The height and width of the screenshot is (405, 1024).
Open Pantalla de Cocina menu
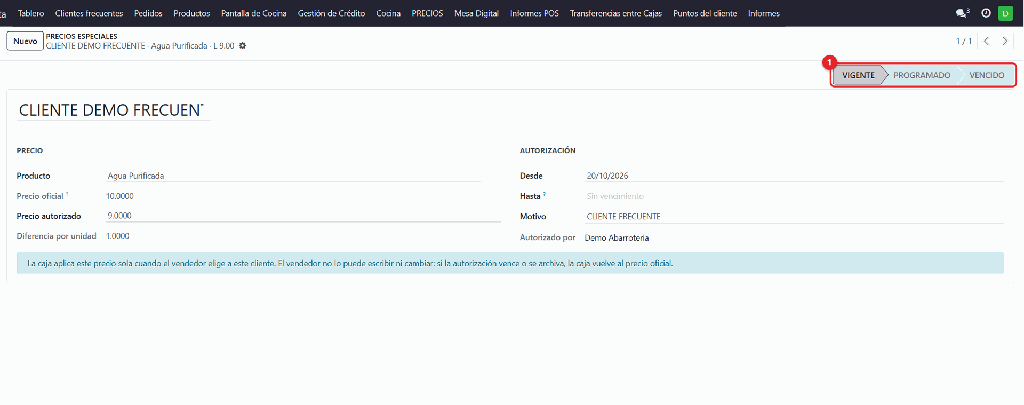click(x=254, y=13)
